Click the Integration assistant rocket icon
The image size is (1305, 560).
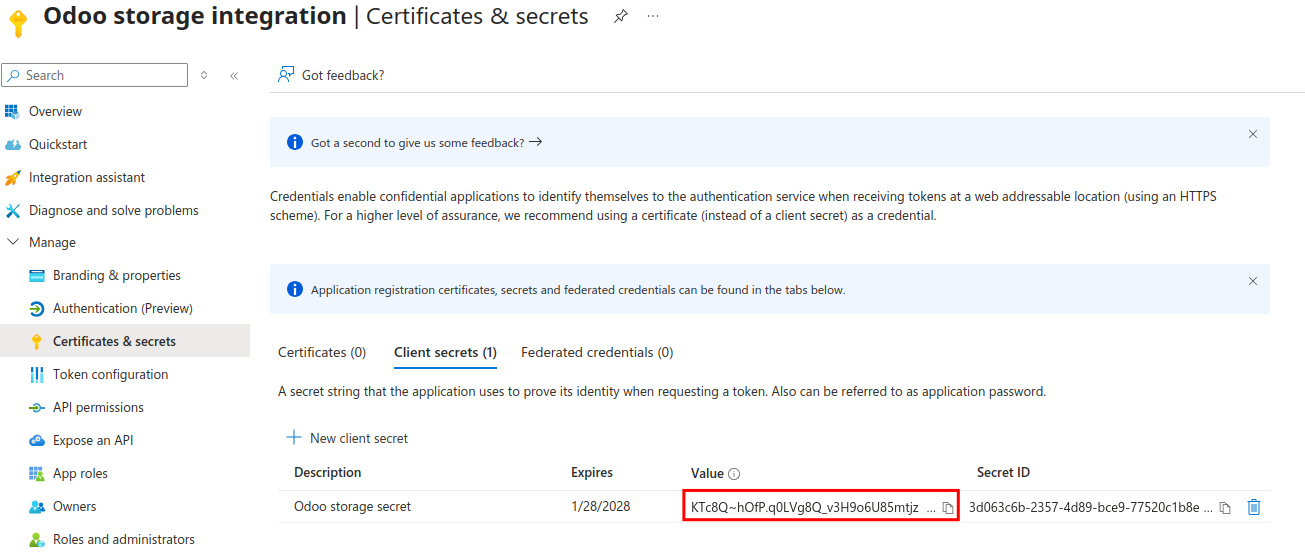pos(12,177)
